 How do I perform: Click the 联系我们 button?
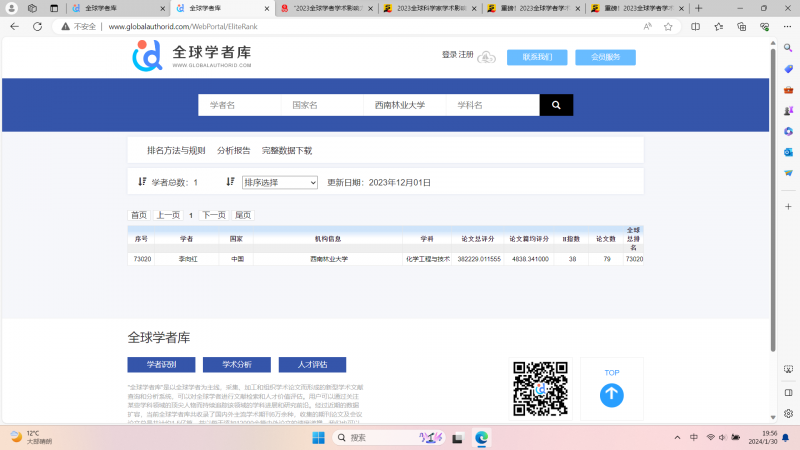537,57
